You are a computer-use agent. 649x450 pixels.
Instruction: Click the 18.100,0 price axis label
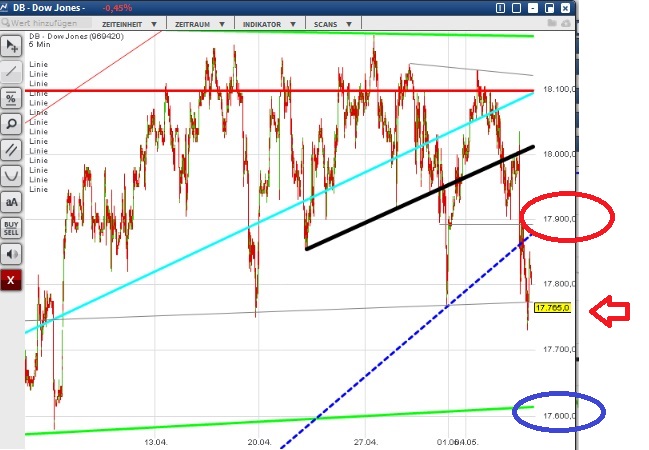(559, 89)
